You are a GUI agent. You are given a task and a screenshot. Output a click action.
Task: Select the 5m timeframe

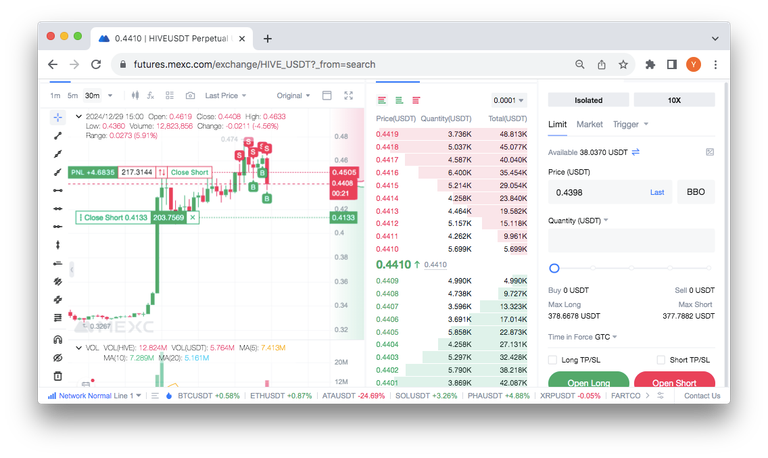[72, 96]
